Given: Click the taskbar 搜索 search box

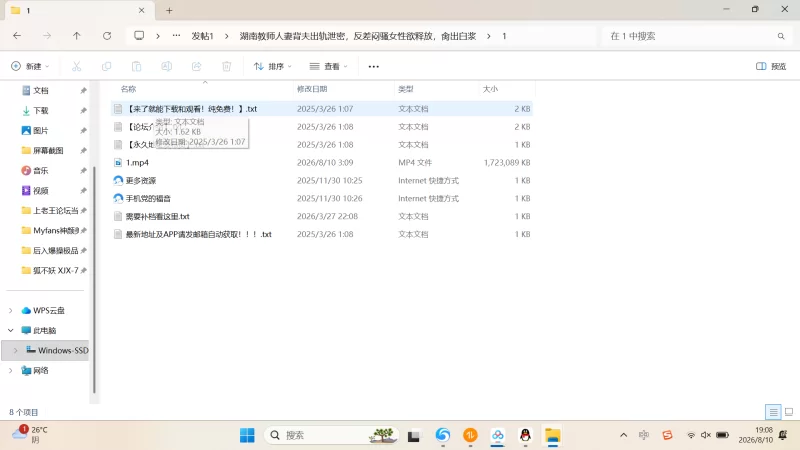Looking at the screenshot, I should tap(332, 435).
